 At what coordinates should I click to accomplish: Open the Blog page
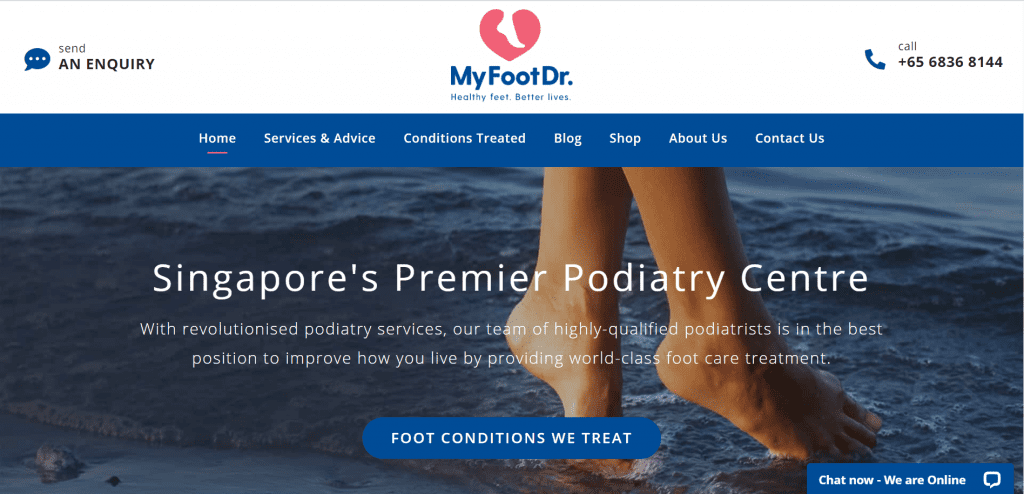point(568,139)
